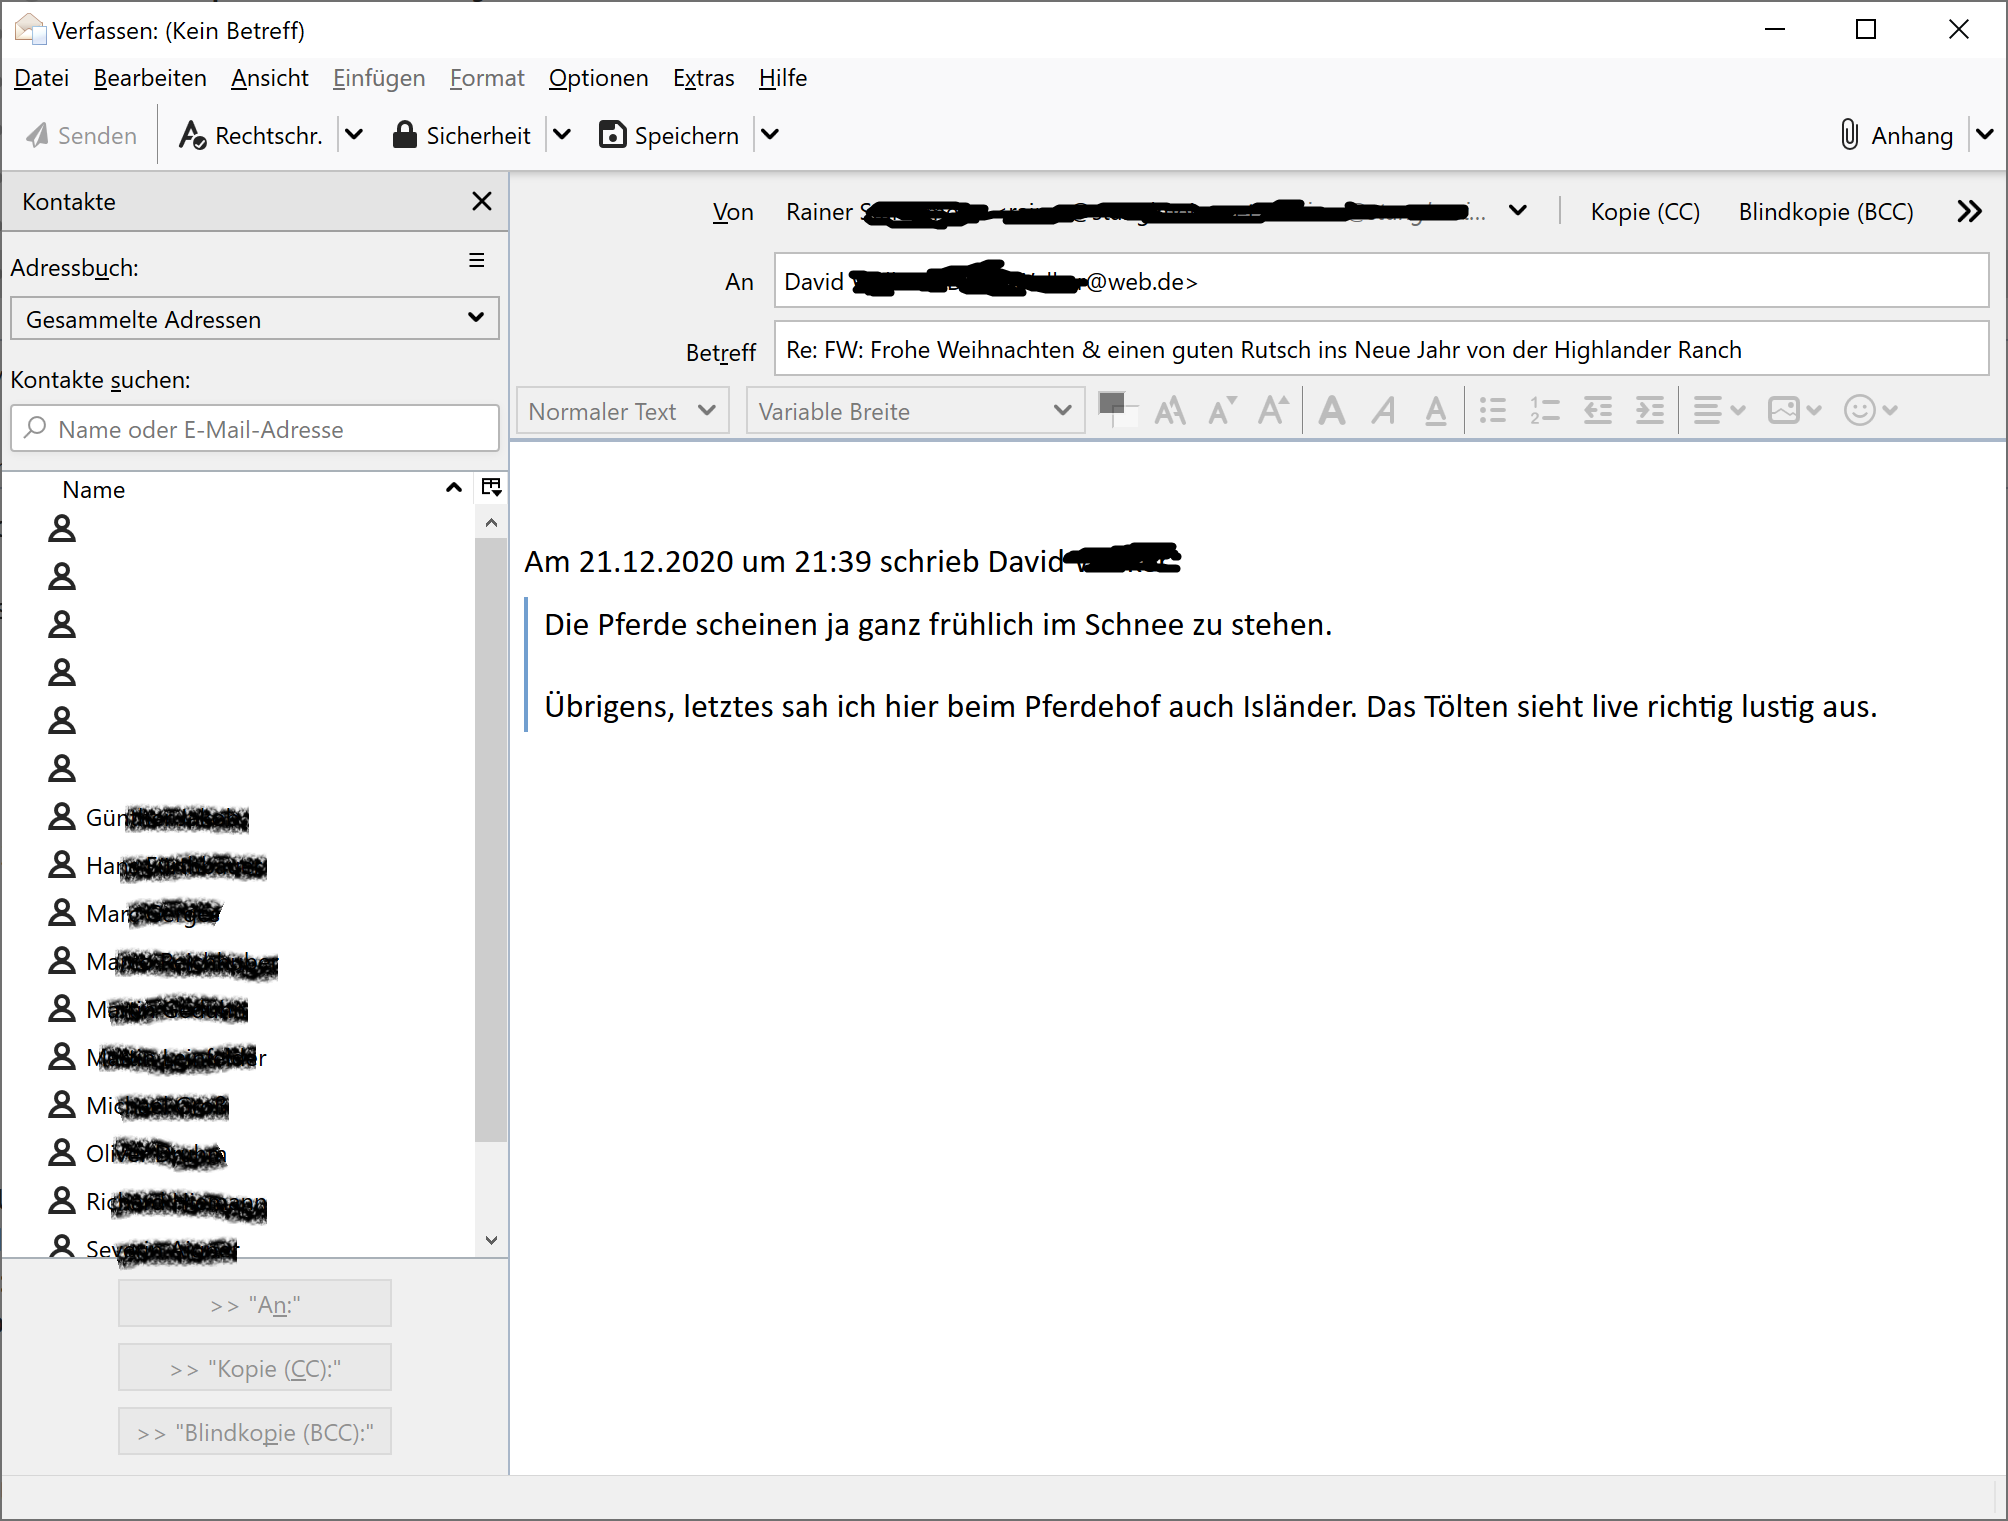
Task: Toggle bold text formatting
Action: click(1331, 411)
